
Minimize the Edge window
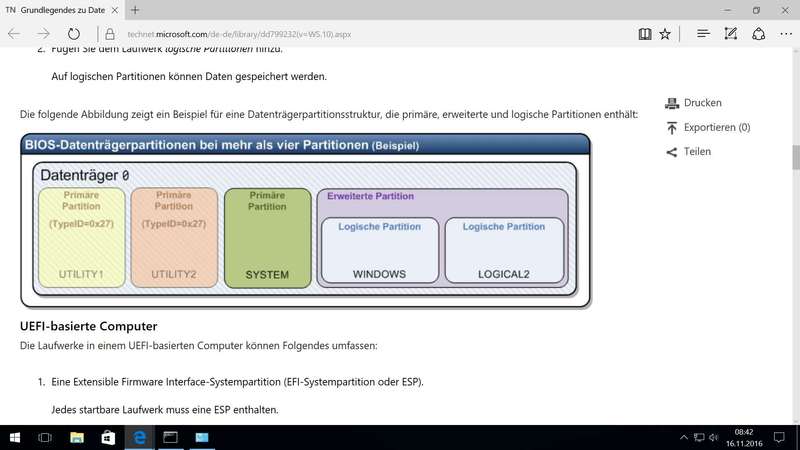[727, 10]
